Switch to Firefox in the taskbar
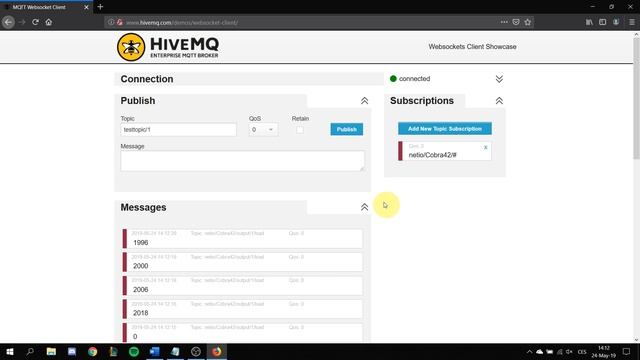Image resolution: width=640 pixels, height=360 pixels. coord(217,351)
